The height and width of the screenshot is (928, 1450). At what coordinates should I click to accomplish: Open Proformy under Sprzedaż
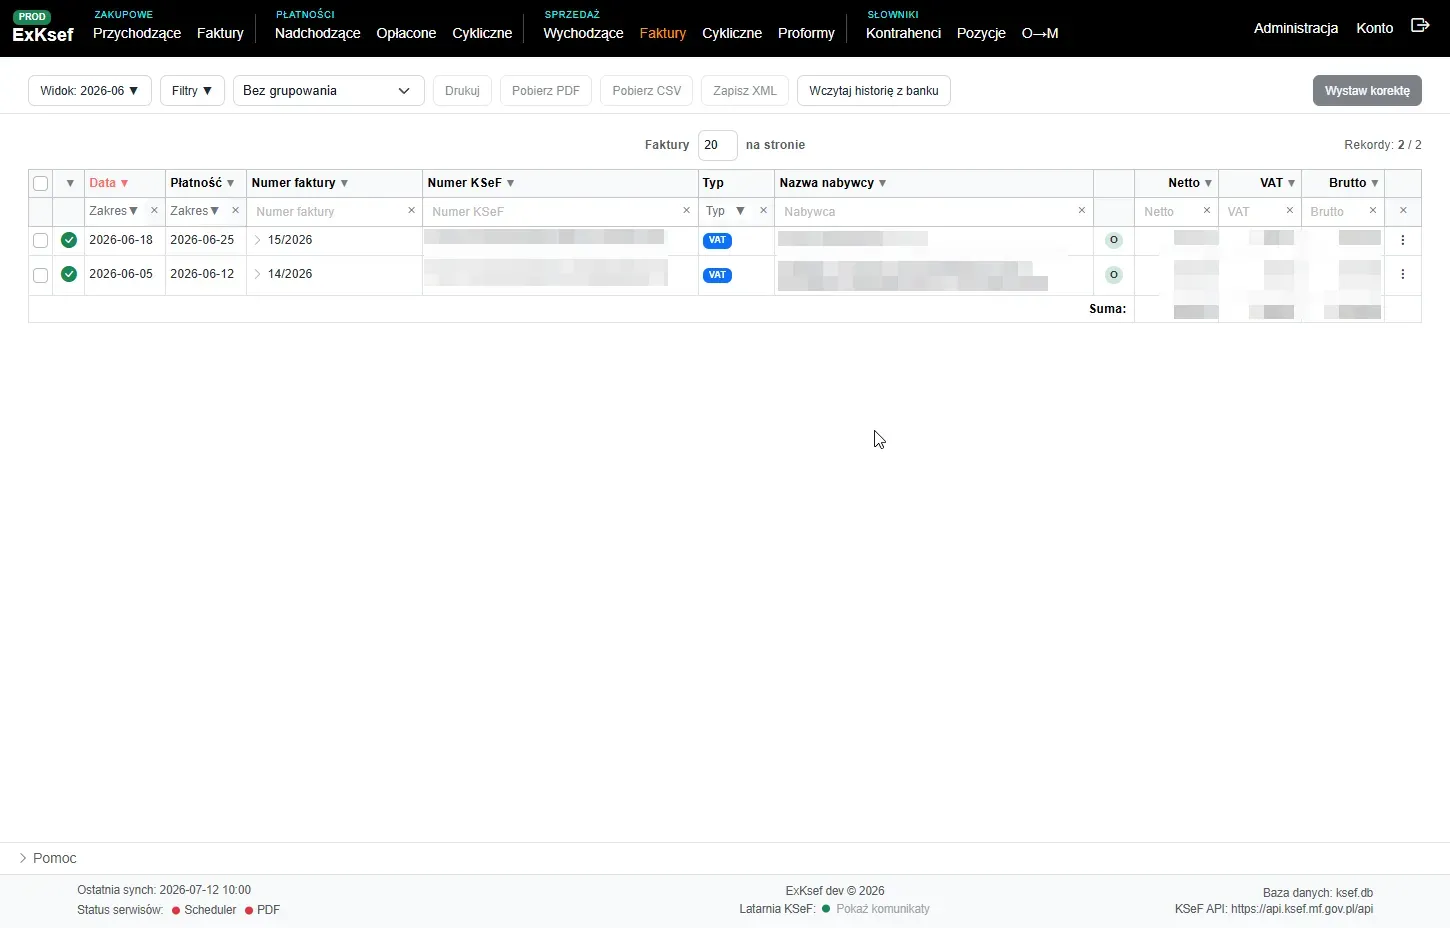pyautogui.click(x=806, y=33)
